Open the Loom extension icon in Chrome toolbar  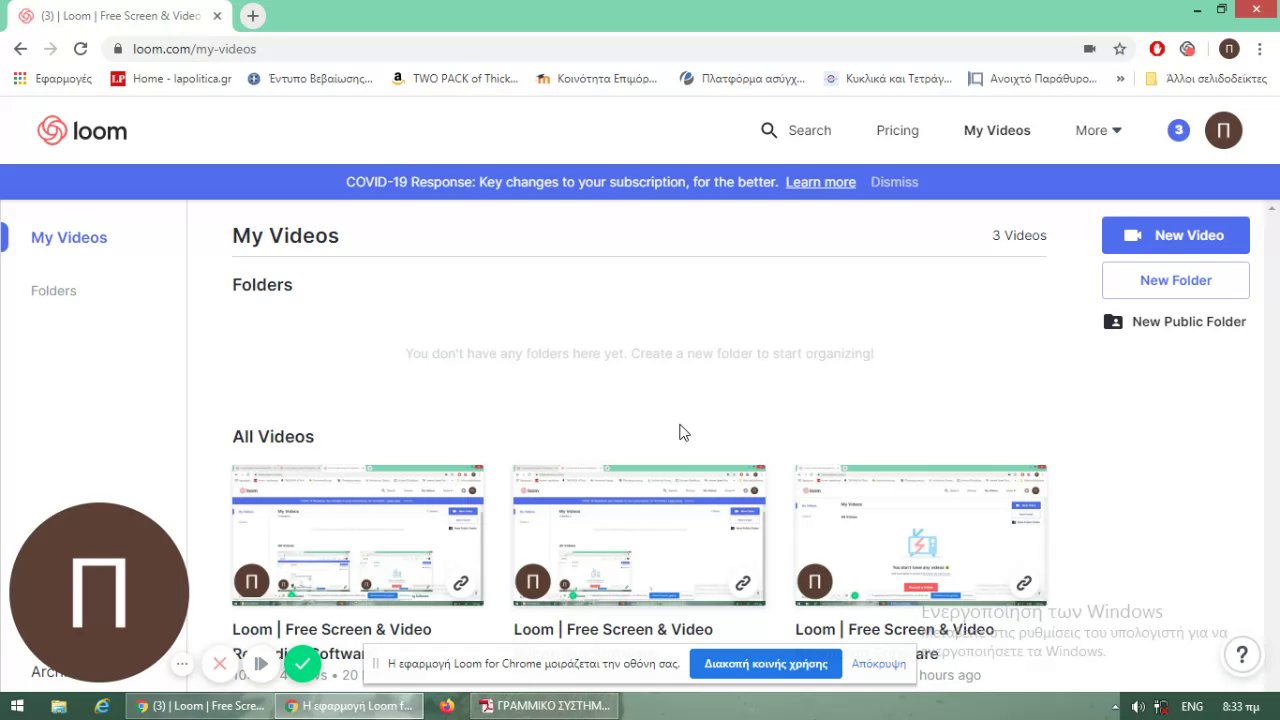(1188, 48)
